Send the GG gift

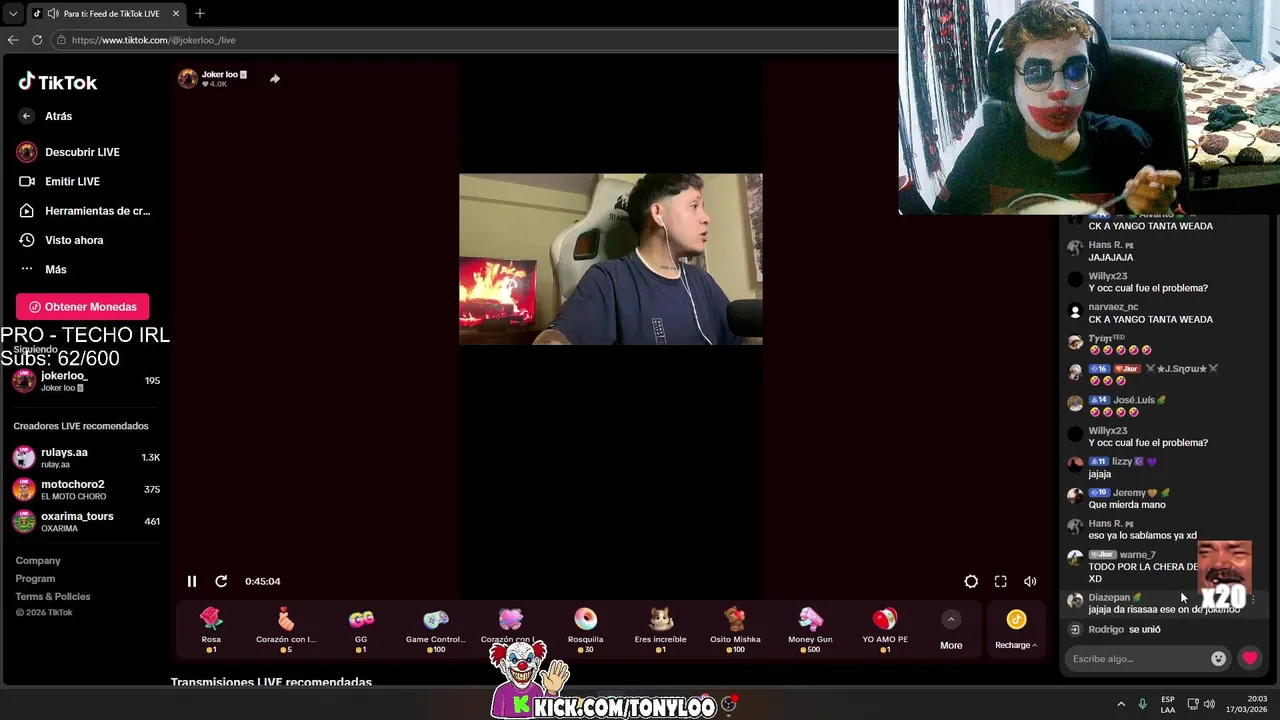361,630
